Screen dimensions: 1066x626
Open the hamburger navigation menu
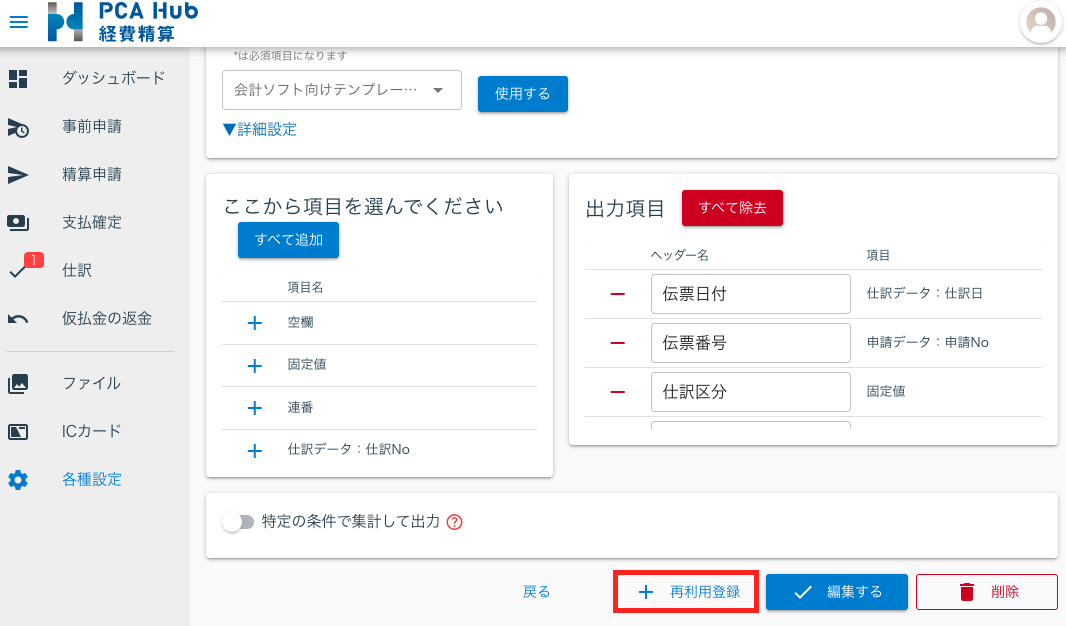pos(18,22)
